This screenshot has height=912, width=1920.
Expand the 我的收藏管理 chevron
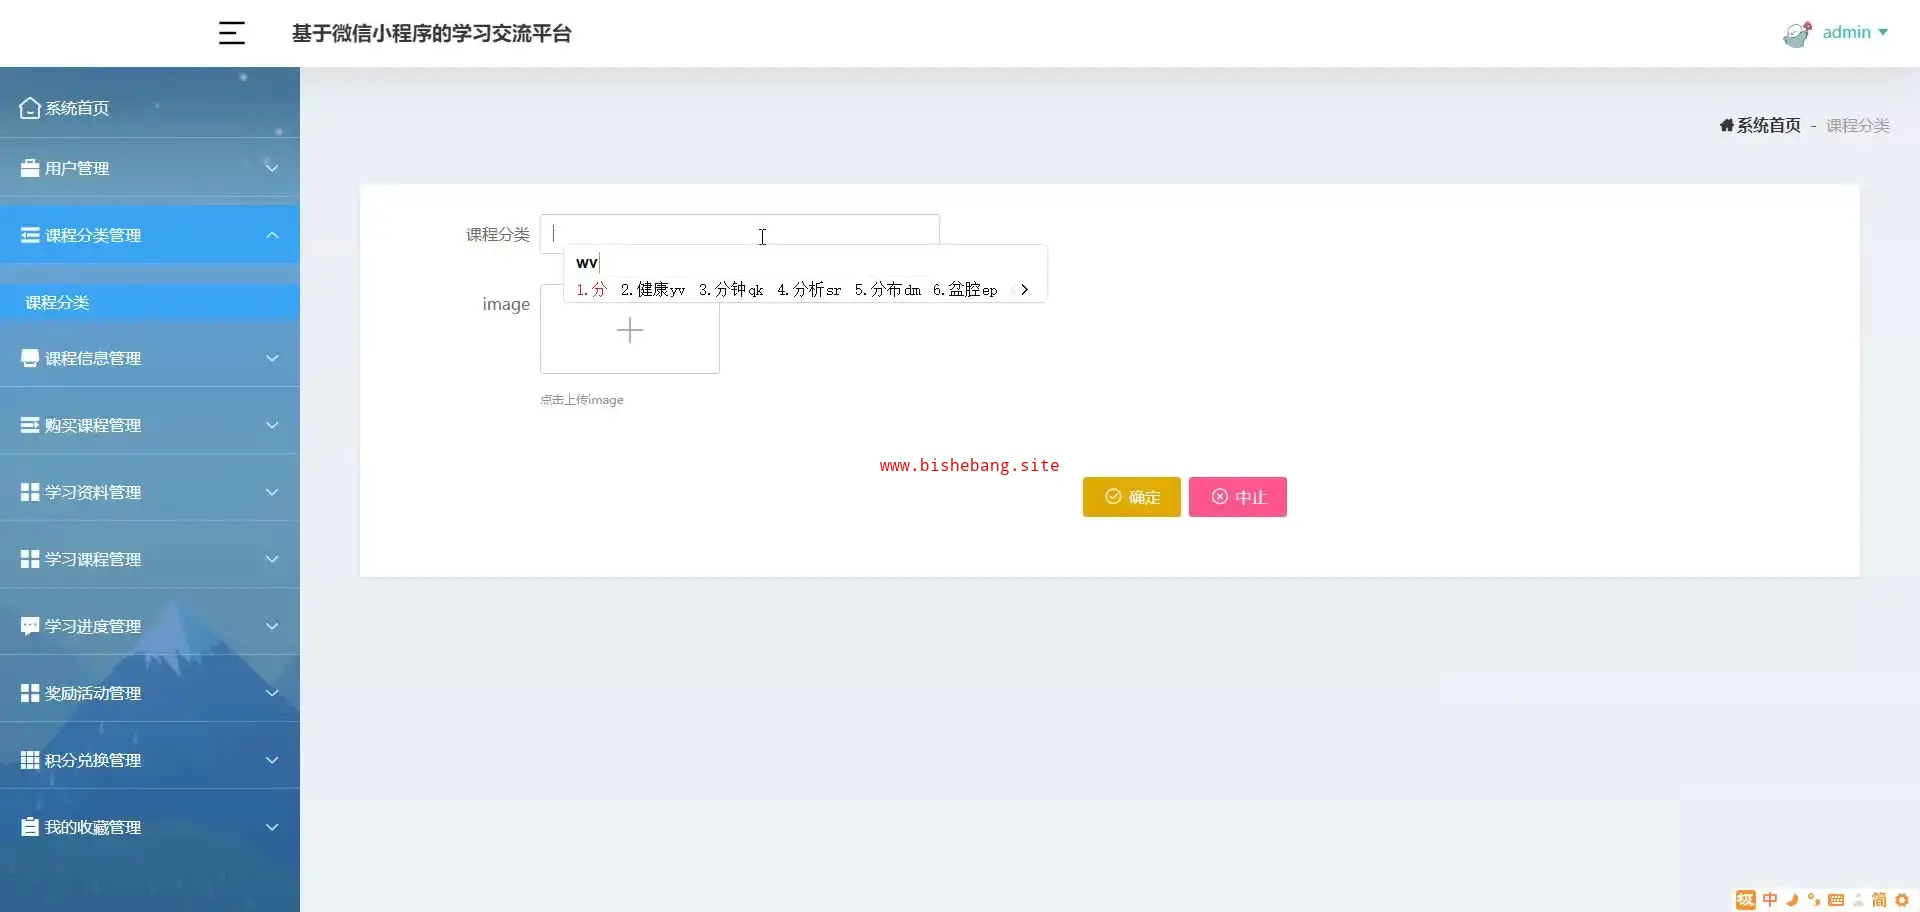point(271,827)
